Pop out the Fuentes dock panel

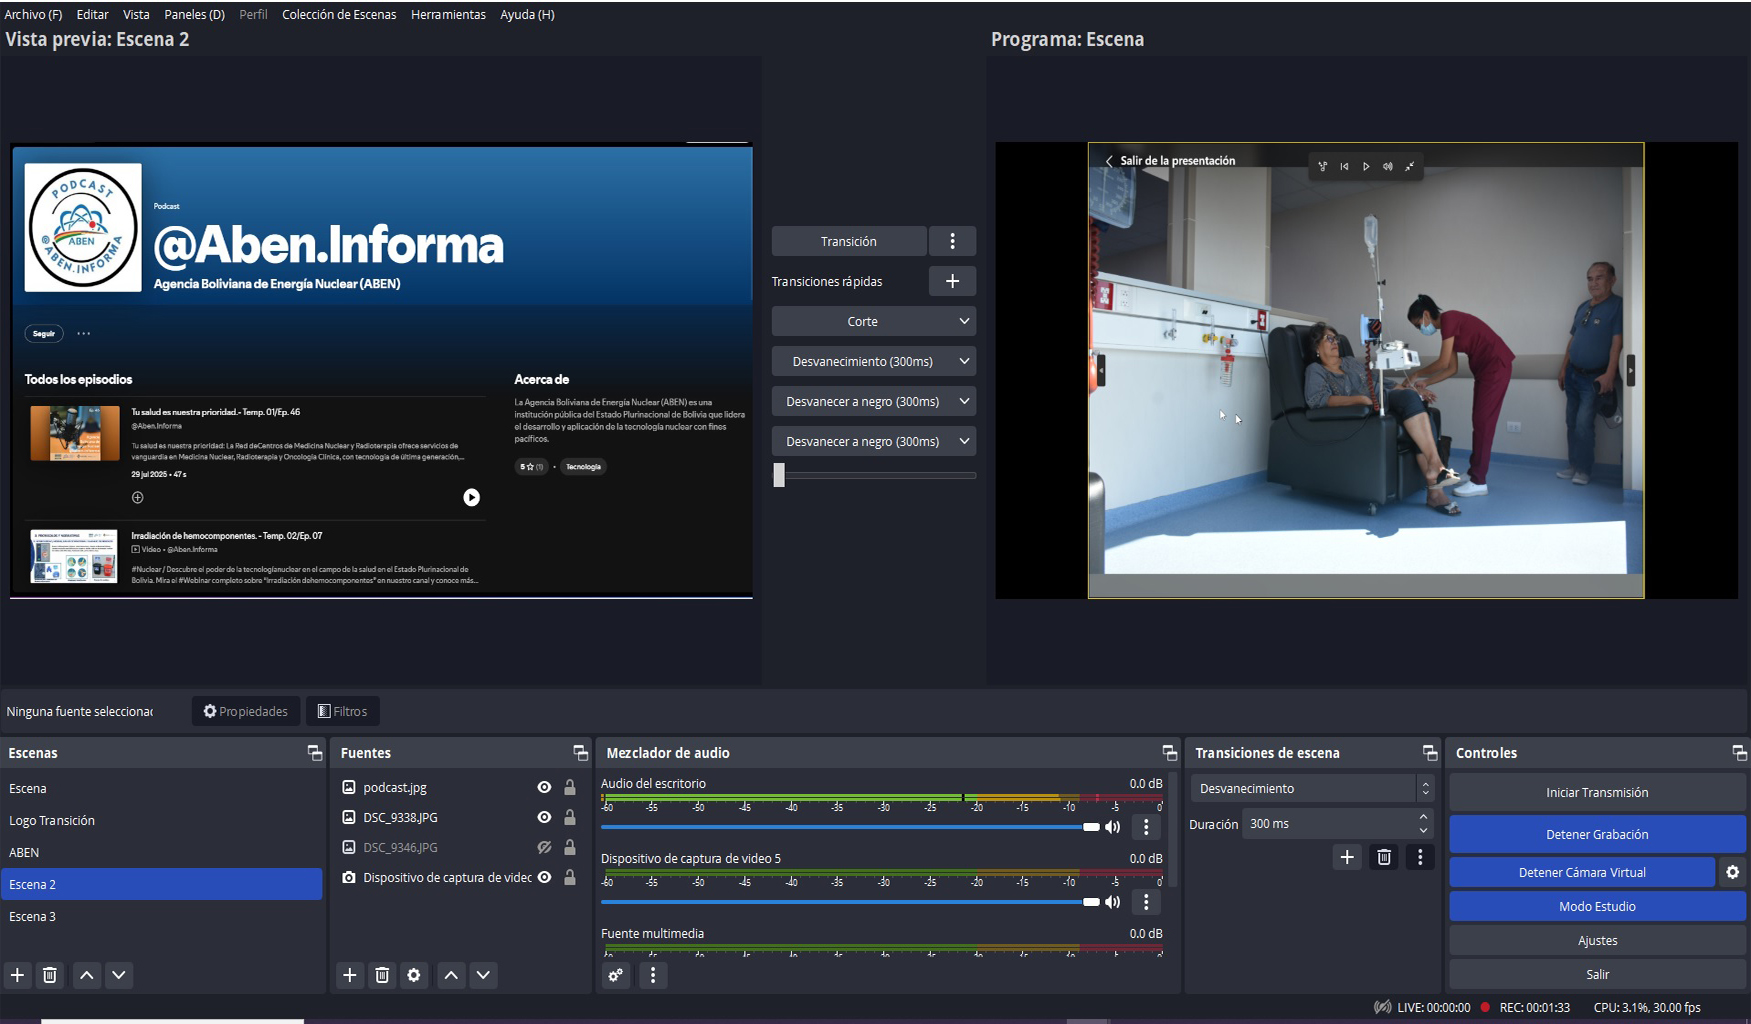580,753
